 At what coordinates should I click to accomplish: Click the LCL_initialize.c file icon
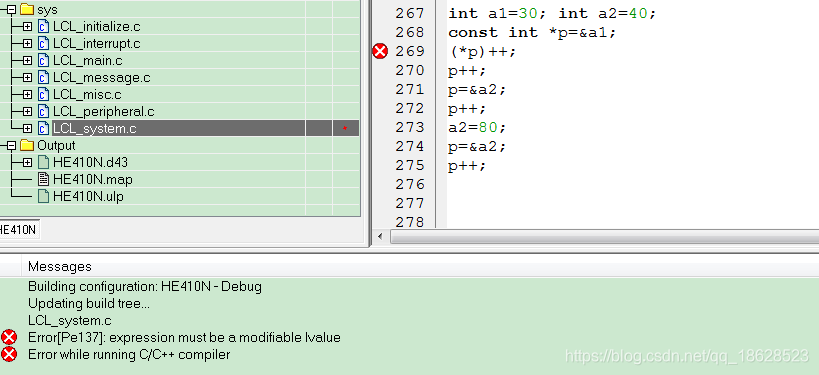[x=44, y=27]
